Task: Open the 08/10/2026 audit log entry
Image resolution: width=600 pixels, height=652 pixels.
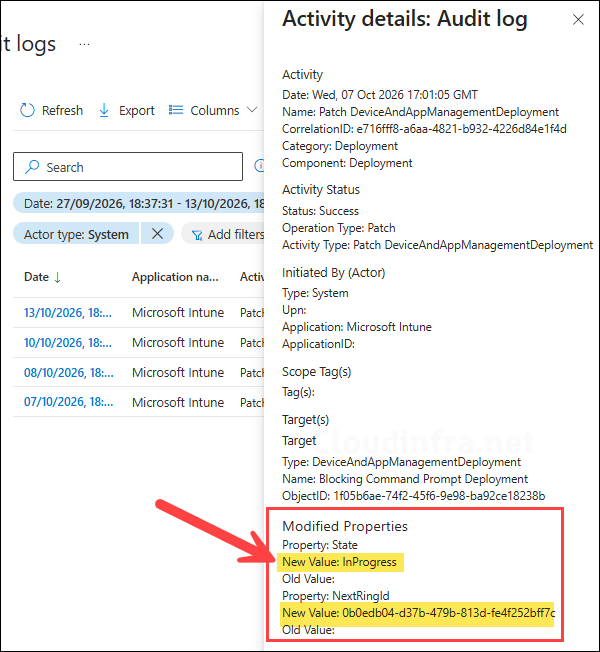Action: coord(69,372)
